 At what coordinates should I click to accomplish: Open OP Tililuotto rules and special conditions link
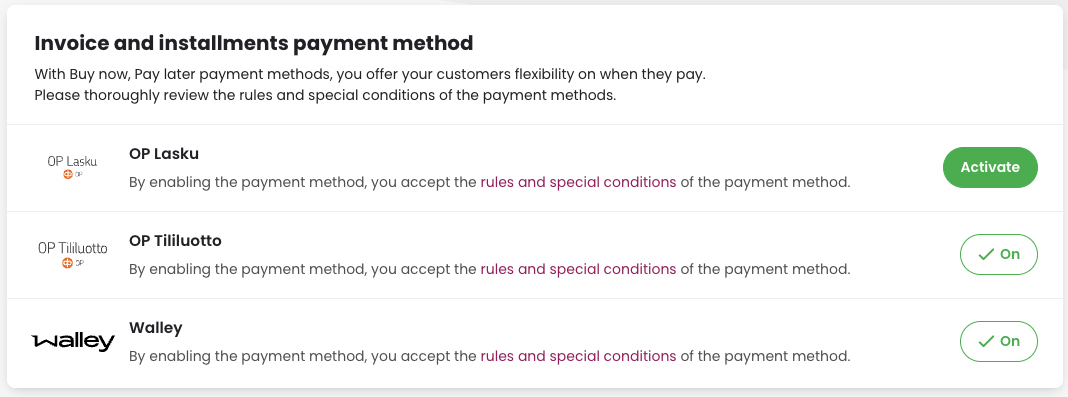[x=578, y=269]
